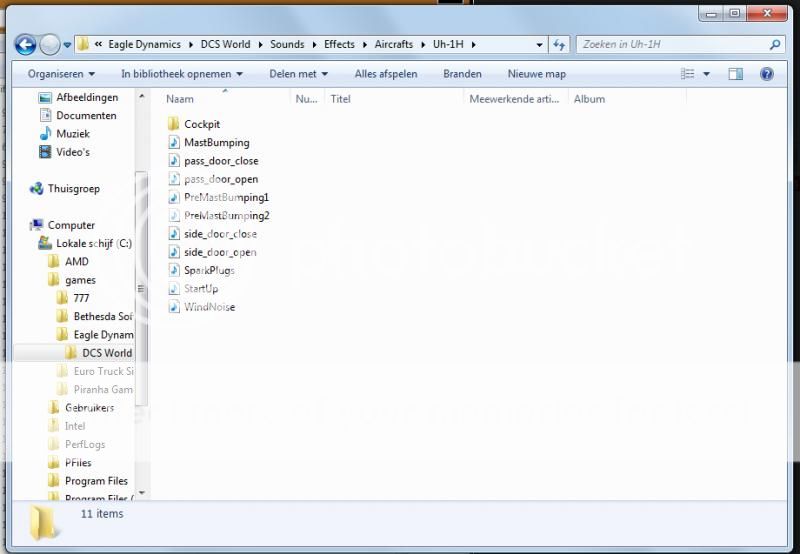Click the change view icon
Image resolution: width=800 pixels, height=554 pixels.
pyautogui.click(x=688, y=74)
